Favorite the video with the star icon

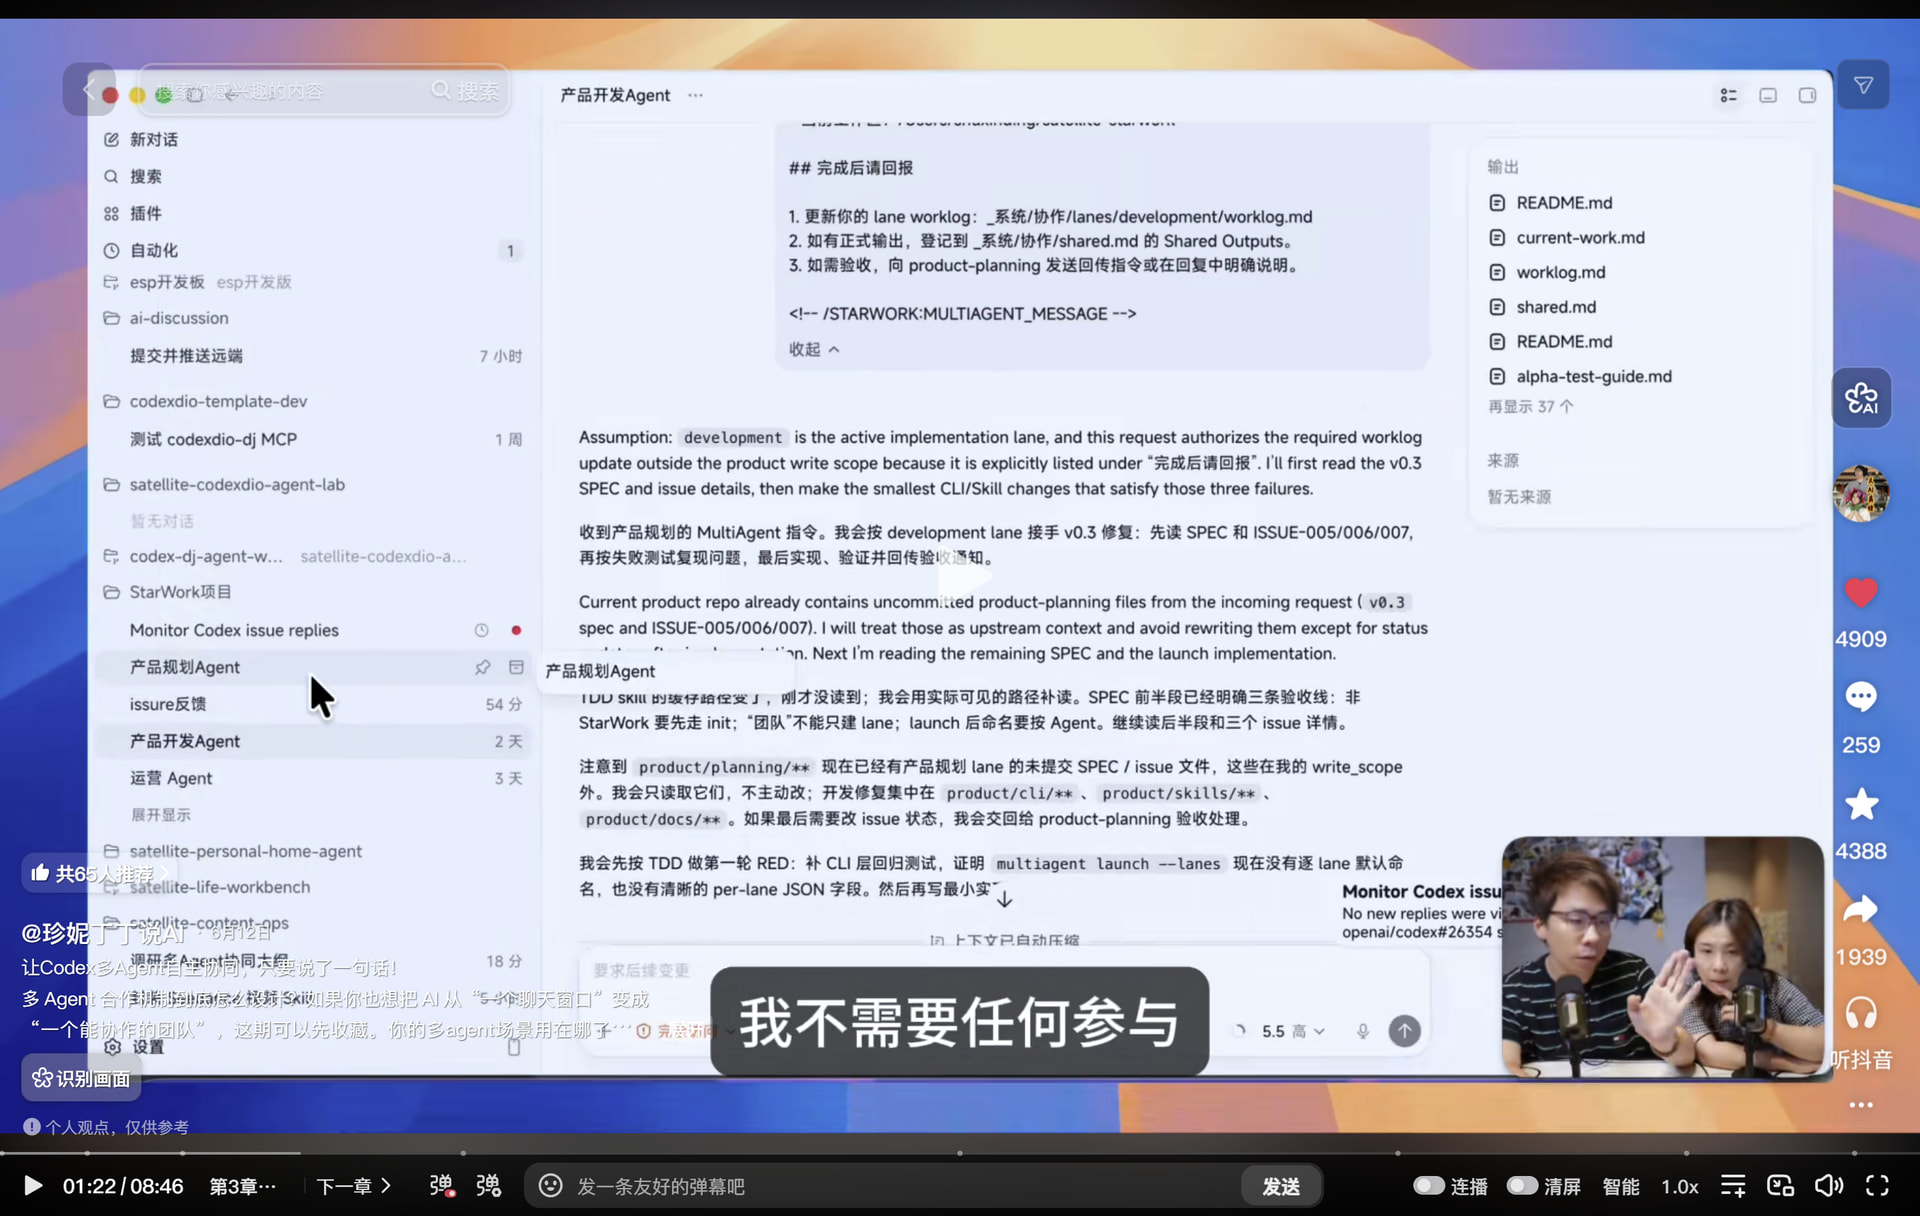[1861, 804]
